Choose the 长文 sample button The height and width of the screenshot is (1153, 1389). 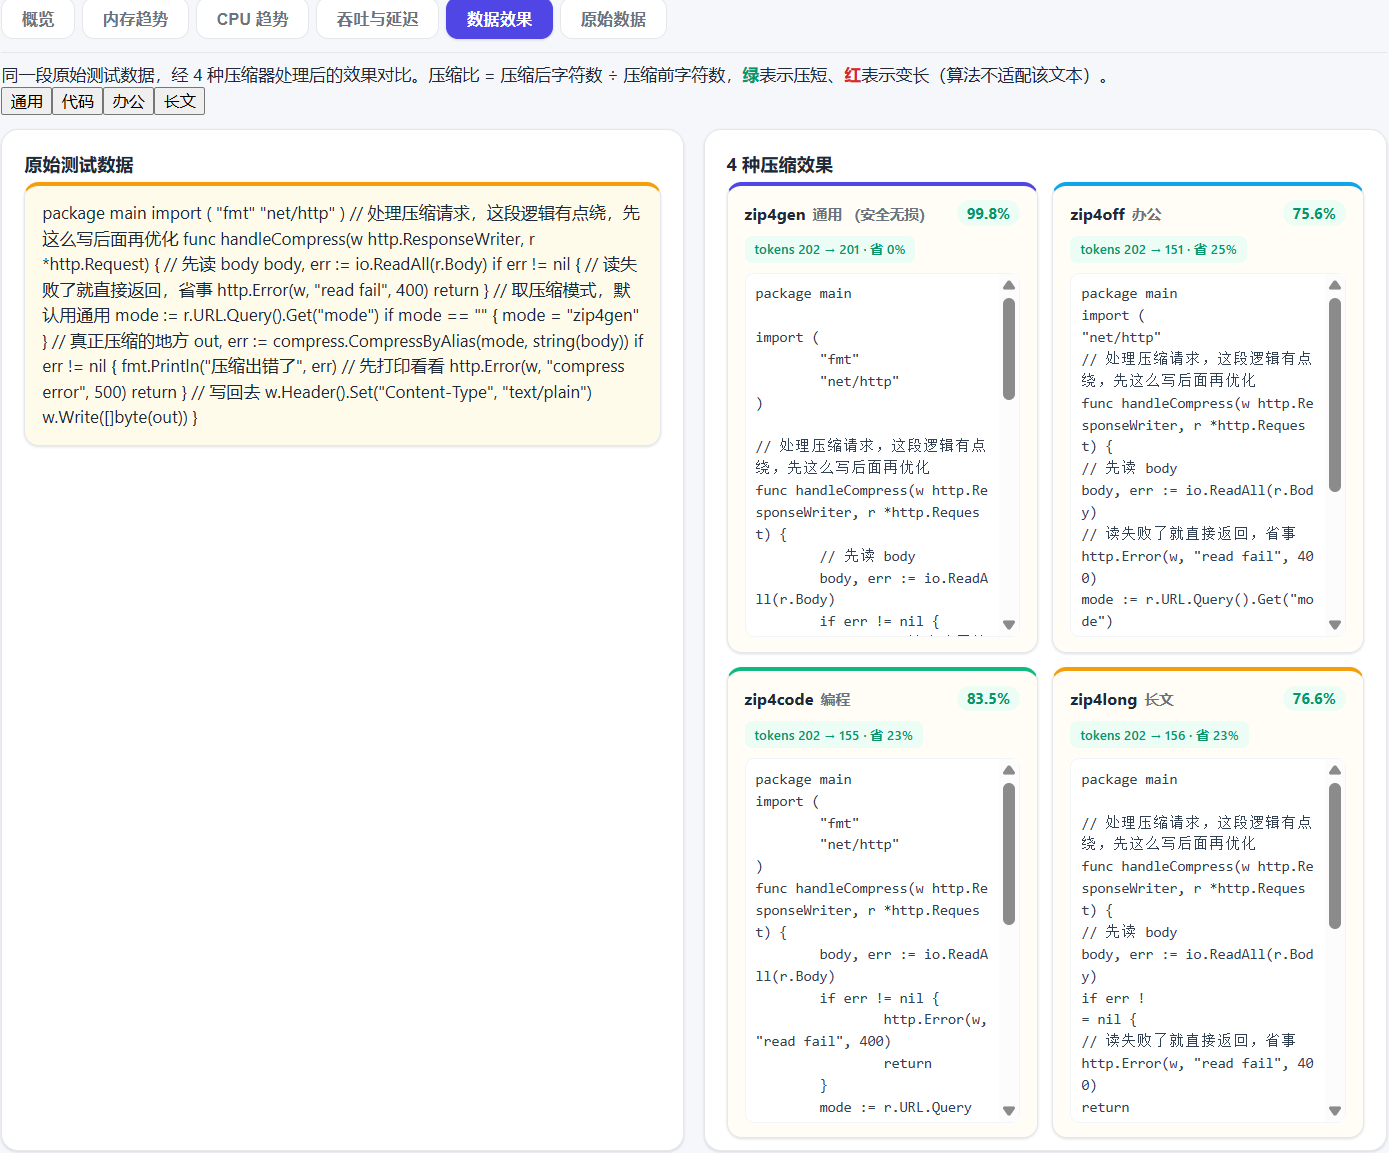click(180, 101)
